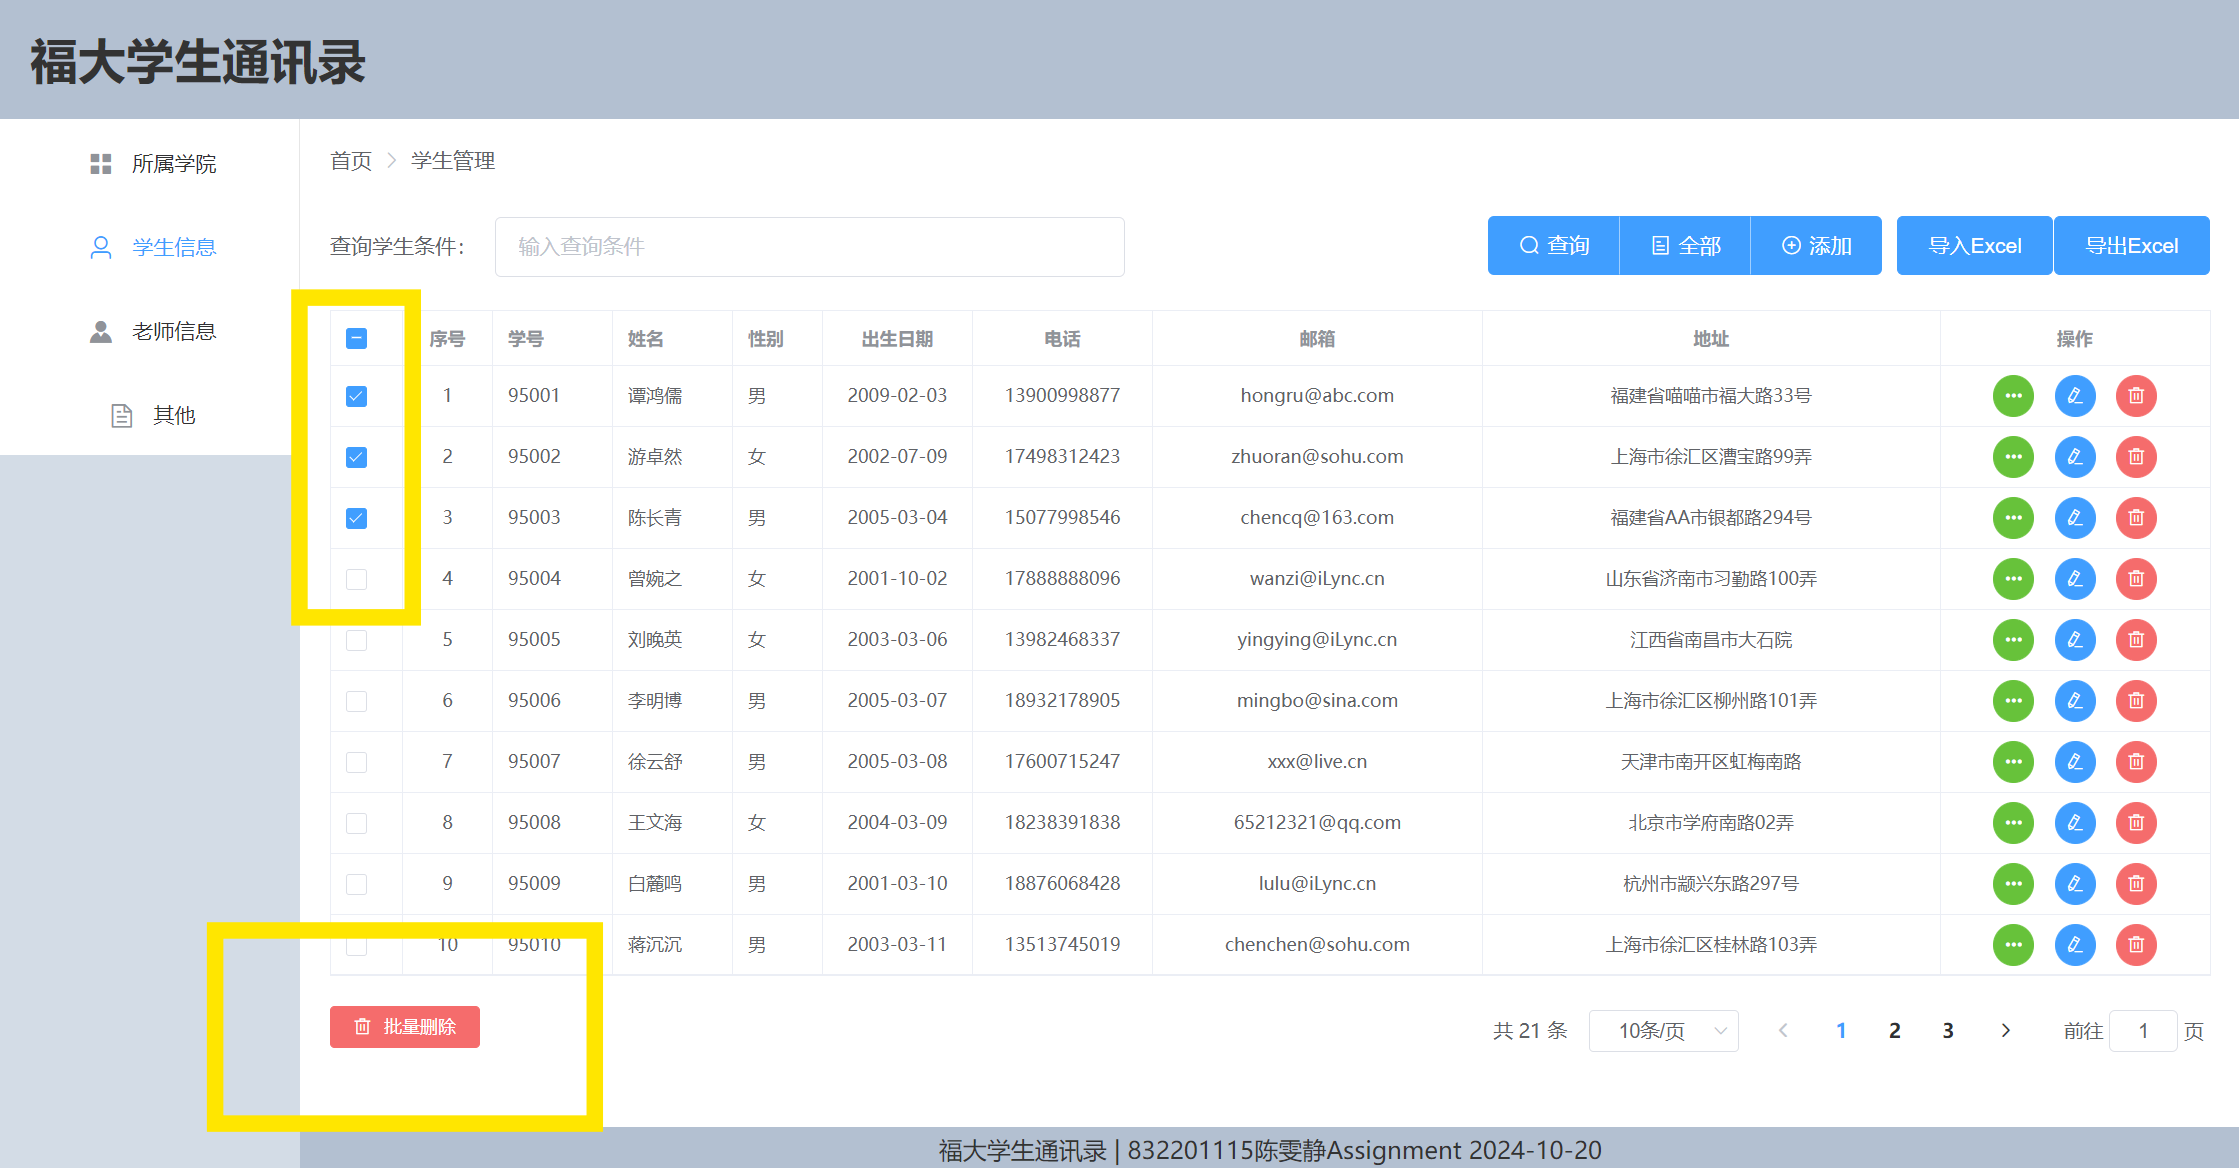
Task: Click the 输入查询条件 search input field
Action: click(x=809, y=247)
